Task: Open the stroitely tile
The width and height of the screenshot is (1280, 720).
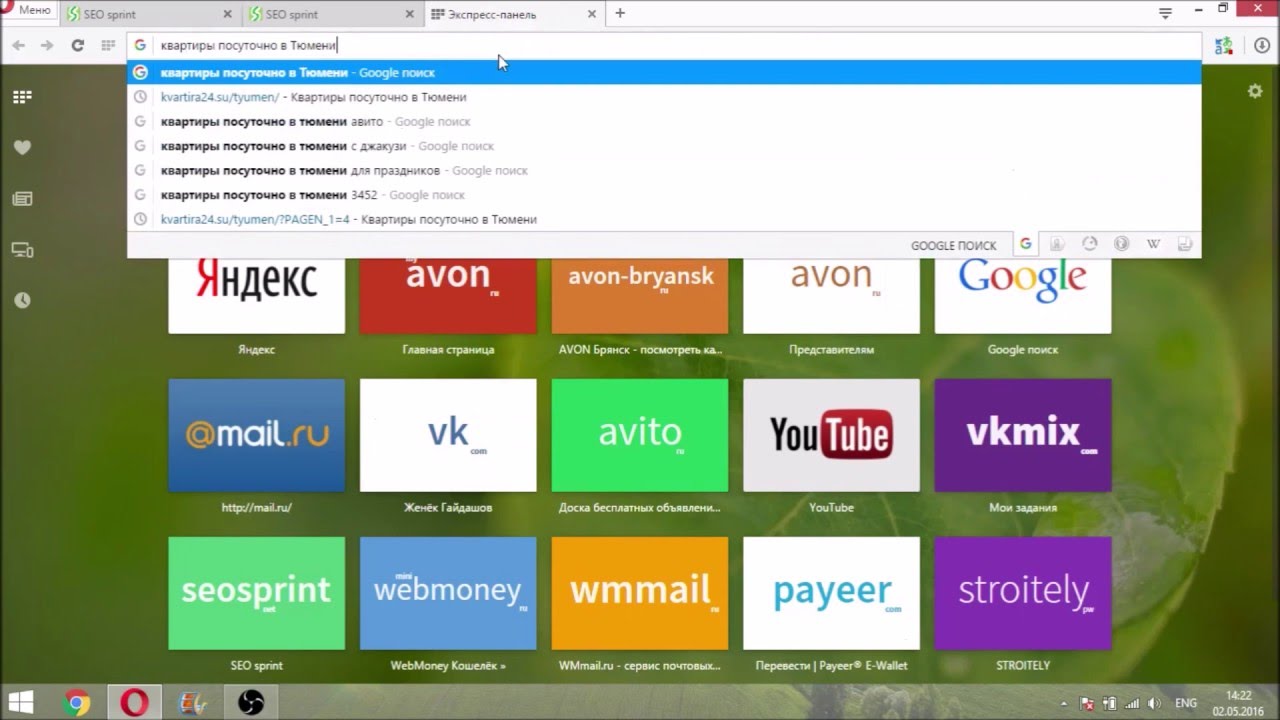Action: tap(1023, 593)
